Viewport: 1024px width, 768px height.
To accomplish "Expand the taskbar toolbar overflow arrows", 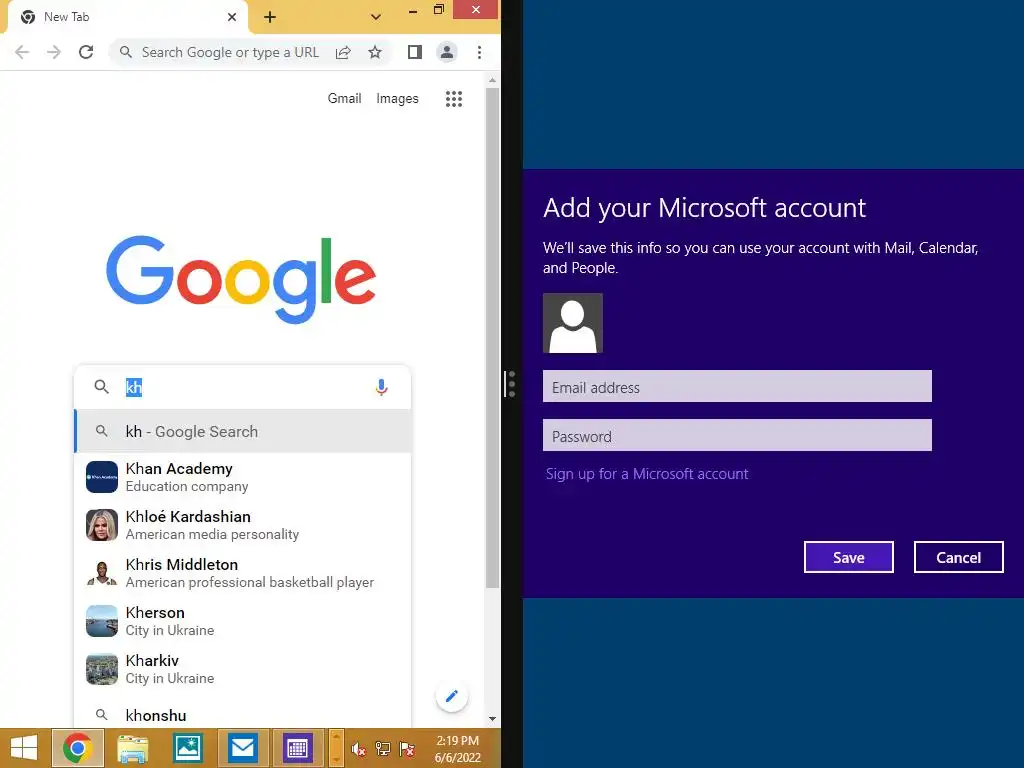I will [x=336, y=748].
